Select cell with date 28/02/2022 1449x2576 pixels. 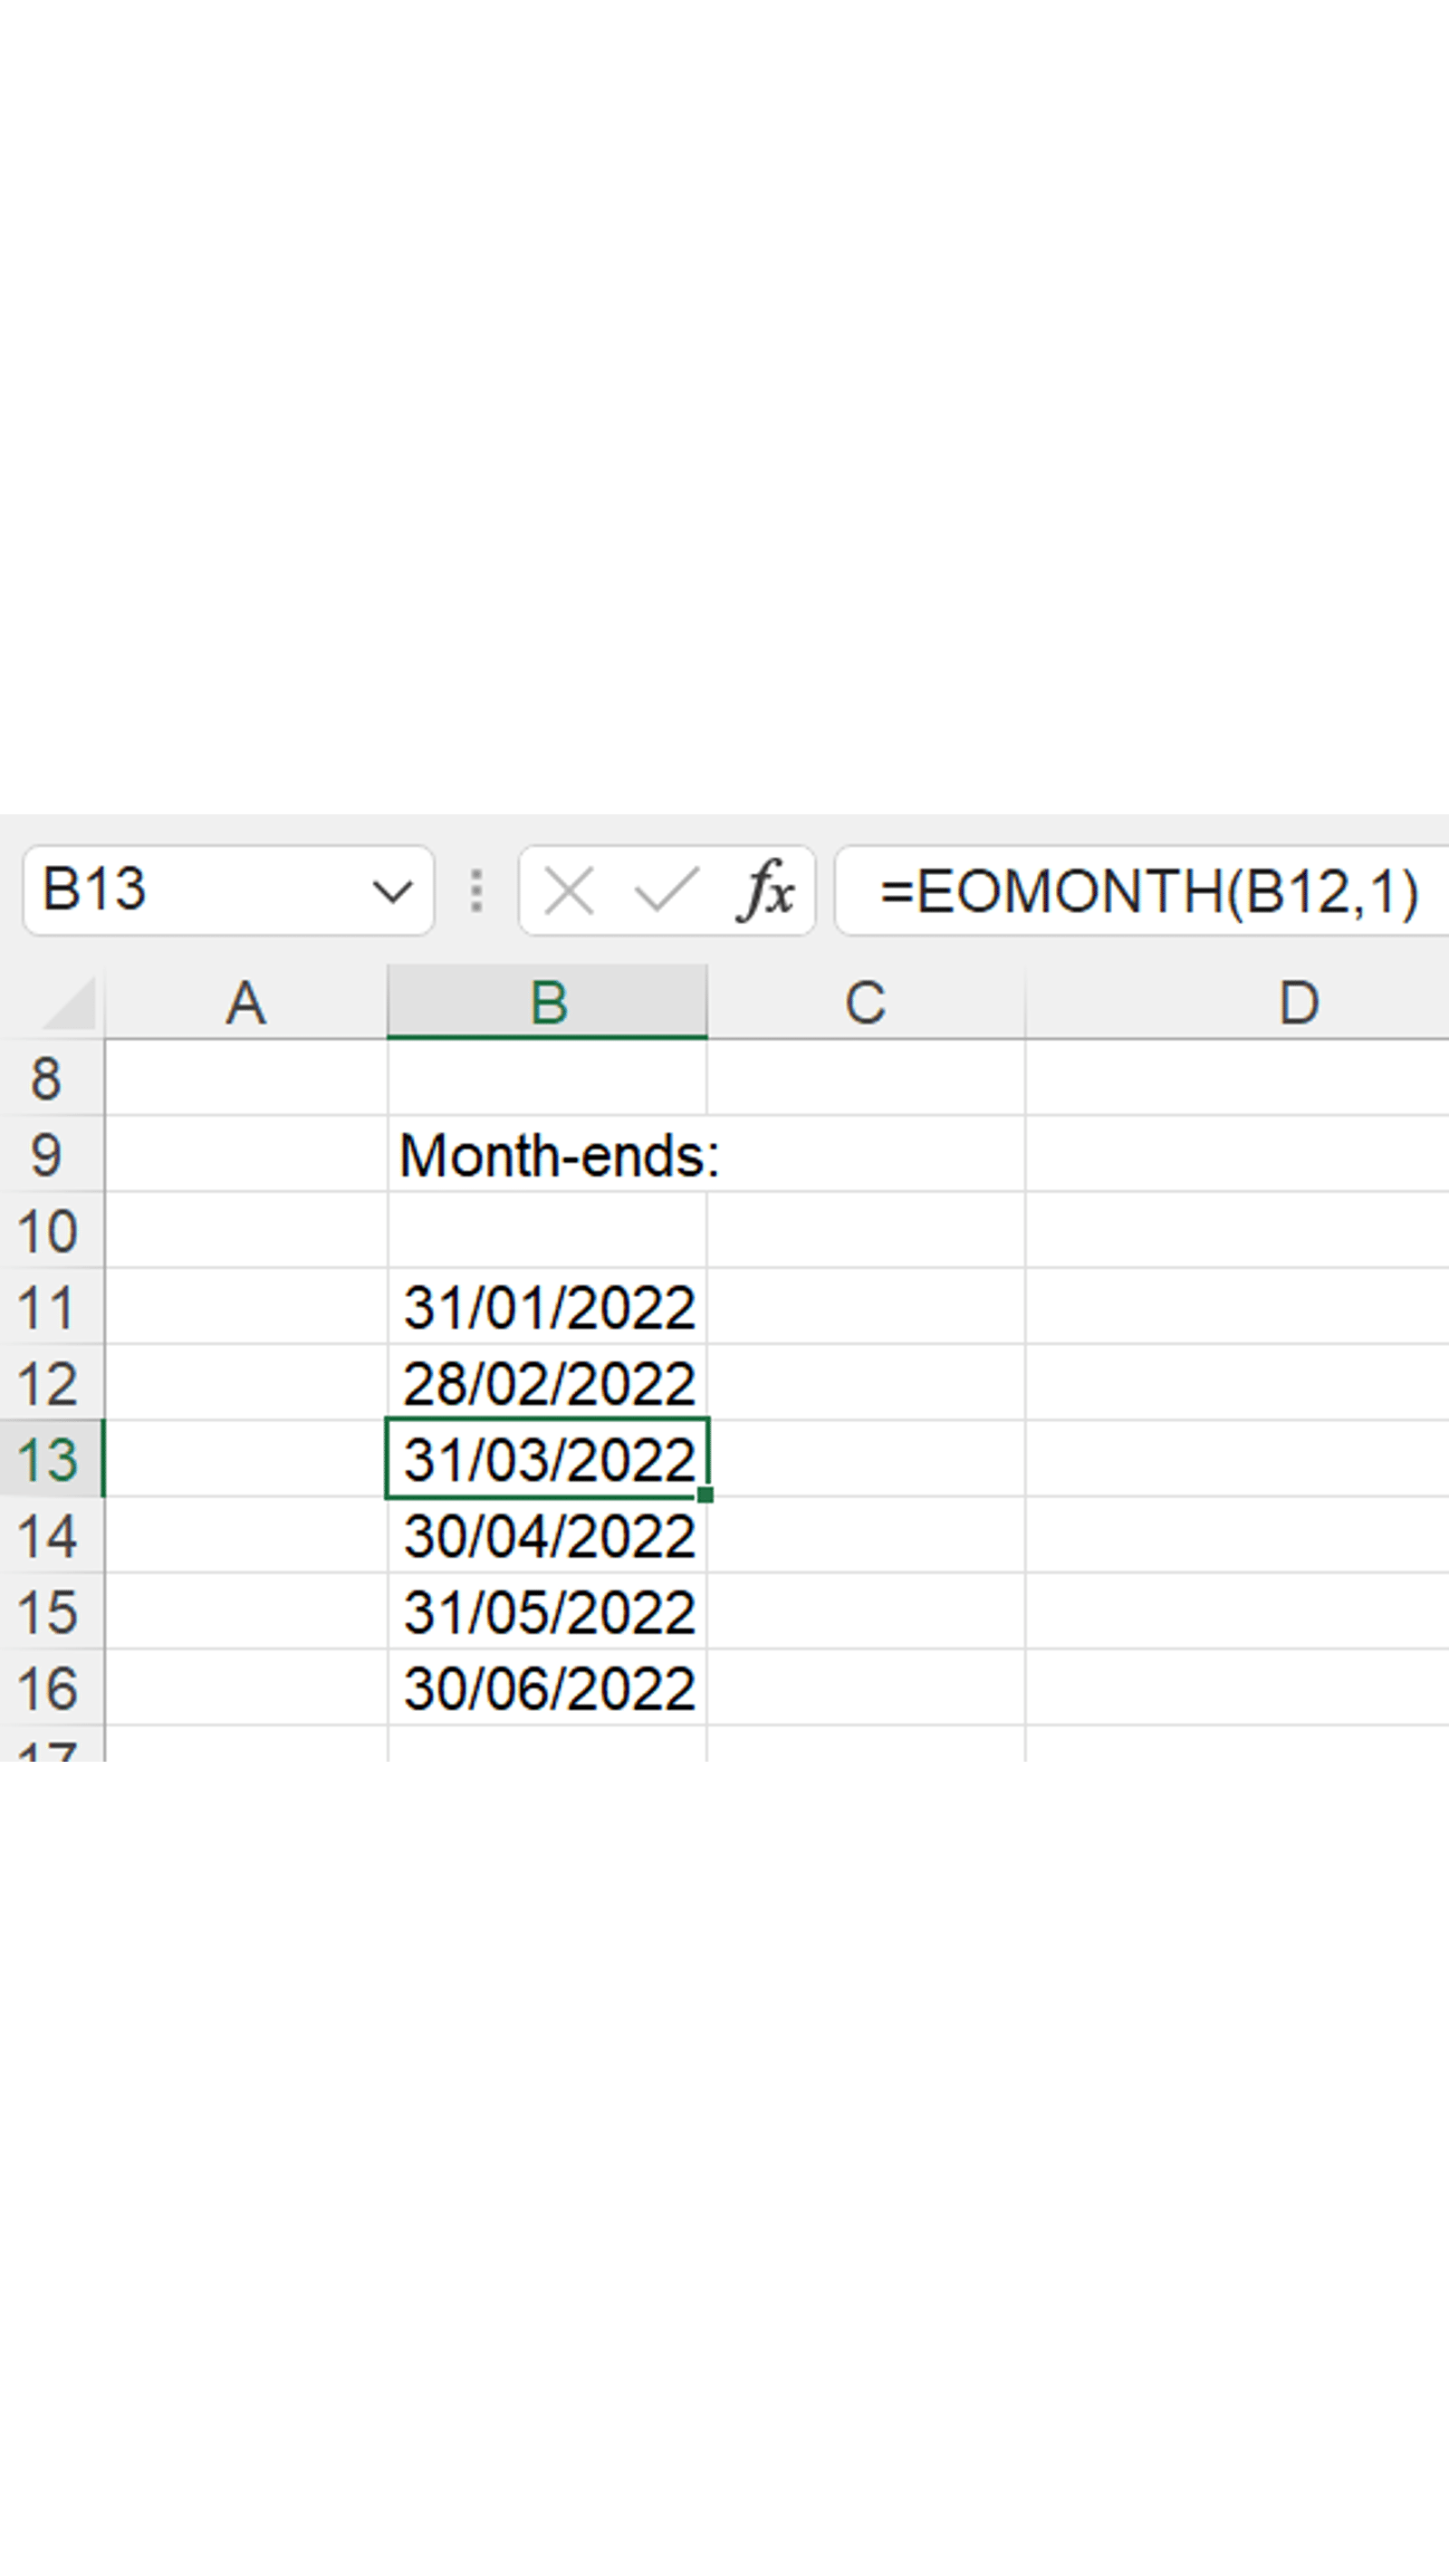tap(547, 1383)
